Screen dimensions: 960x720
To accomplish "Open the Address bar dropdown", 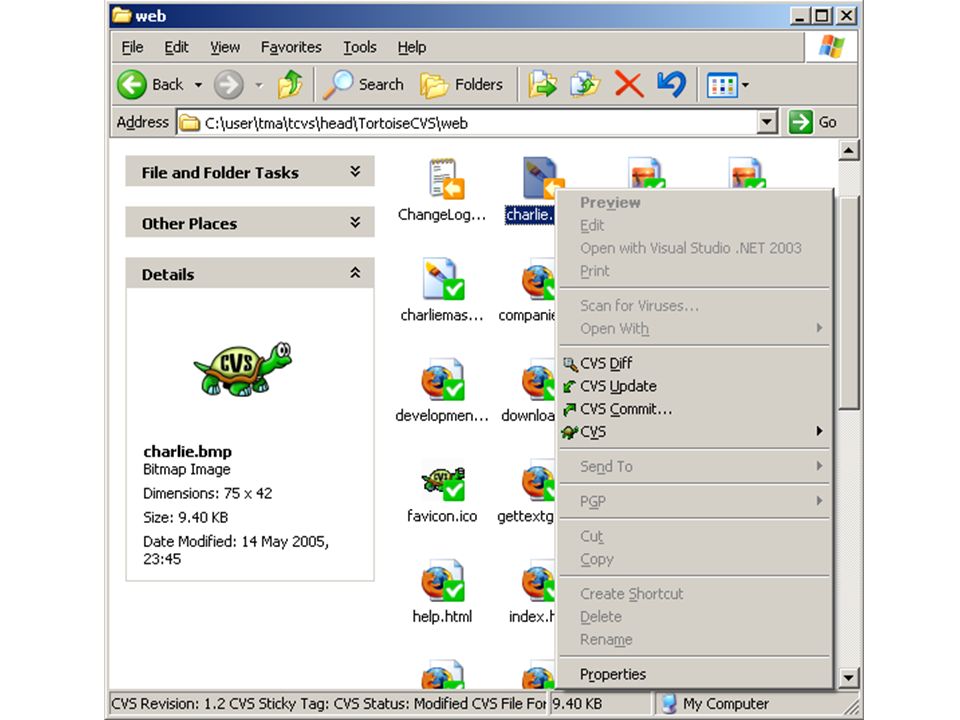I will point(767,122).
